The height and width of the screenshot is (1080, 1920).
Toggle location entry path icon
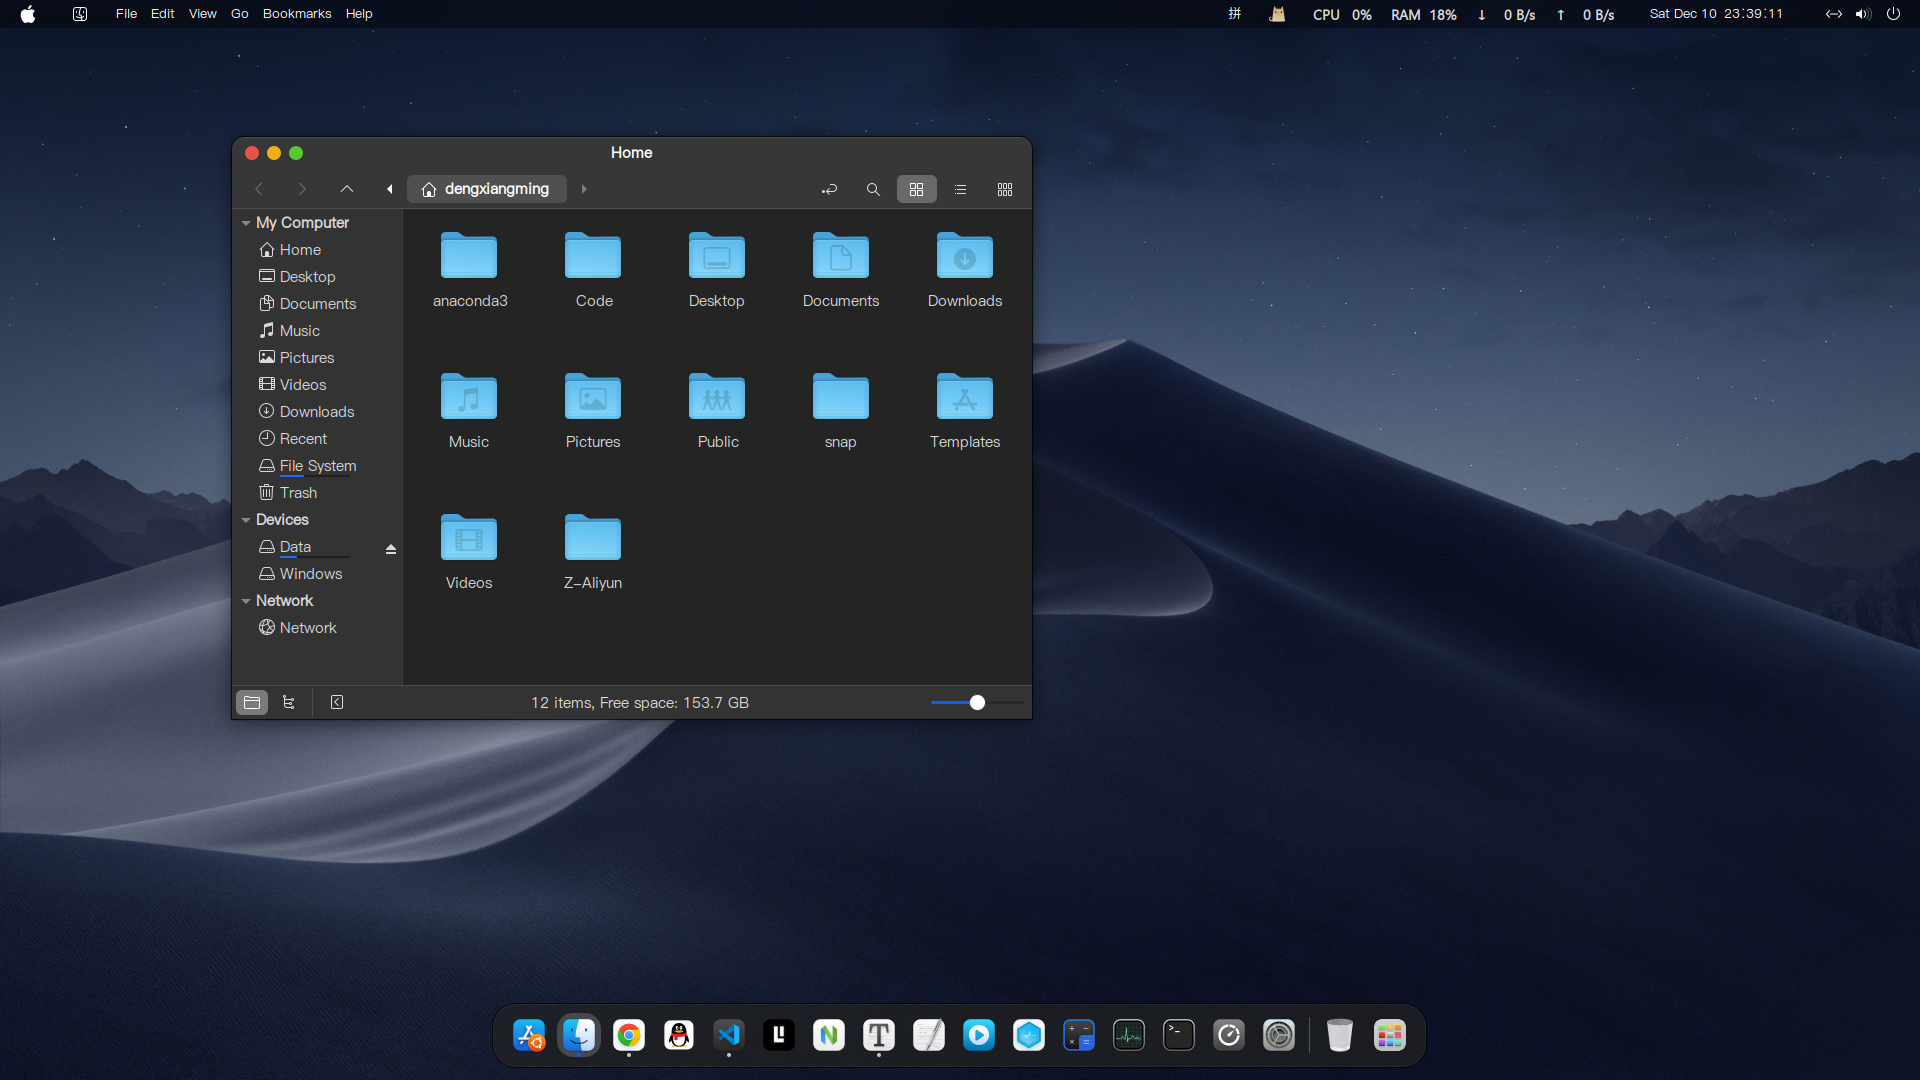829,189
